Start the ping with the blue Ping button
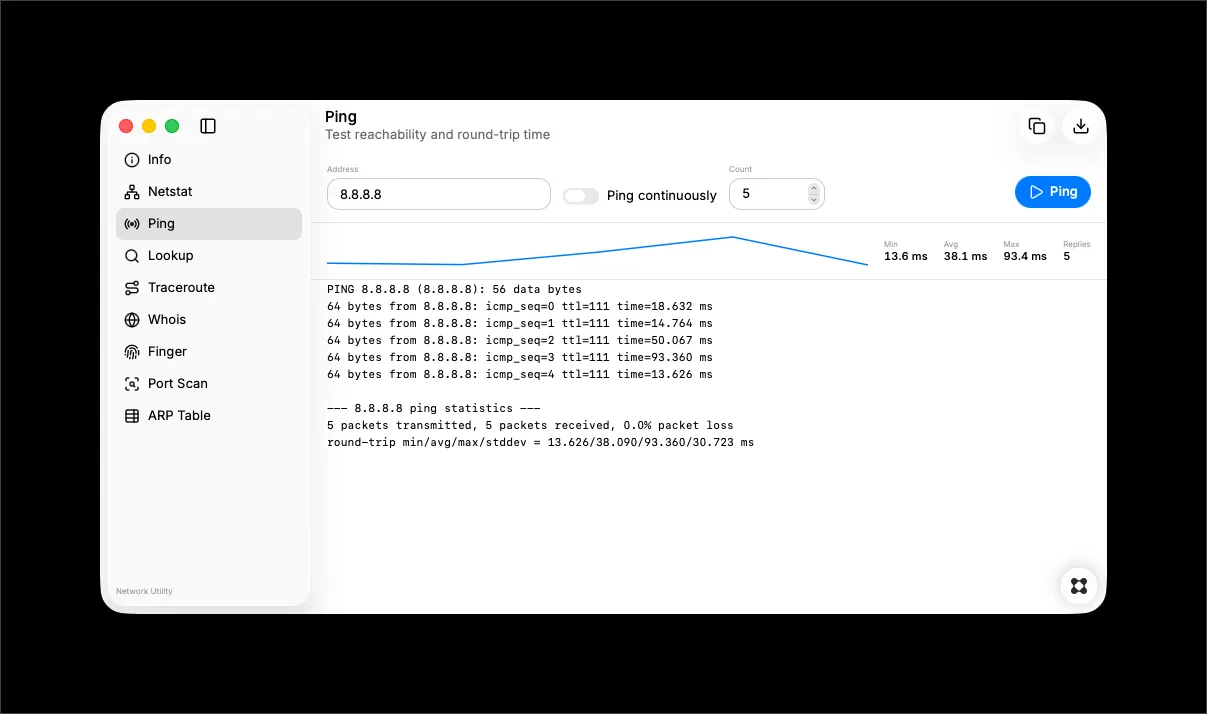The height and width of the screenshot is (714, 1207). click(1053, 192)
